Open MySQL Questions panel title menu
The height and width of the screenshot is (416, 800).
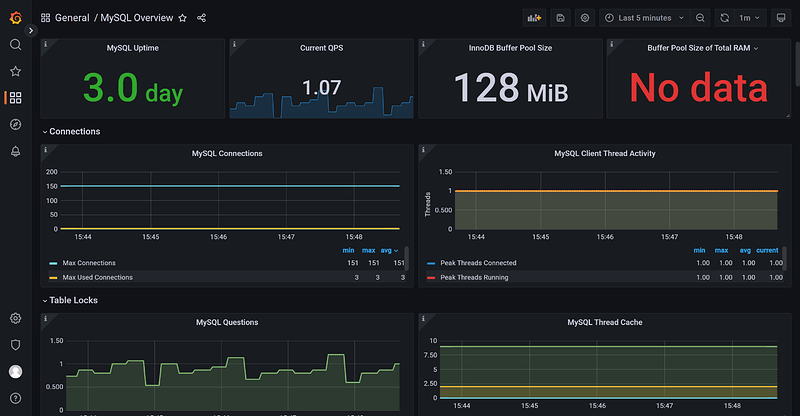227,323
